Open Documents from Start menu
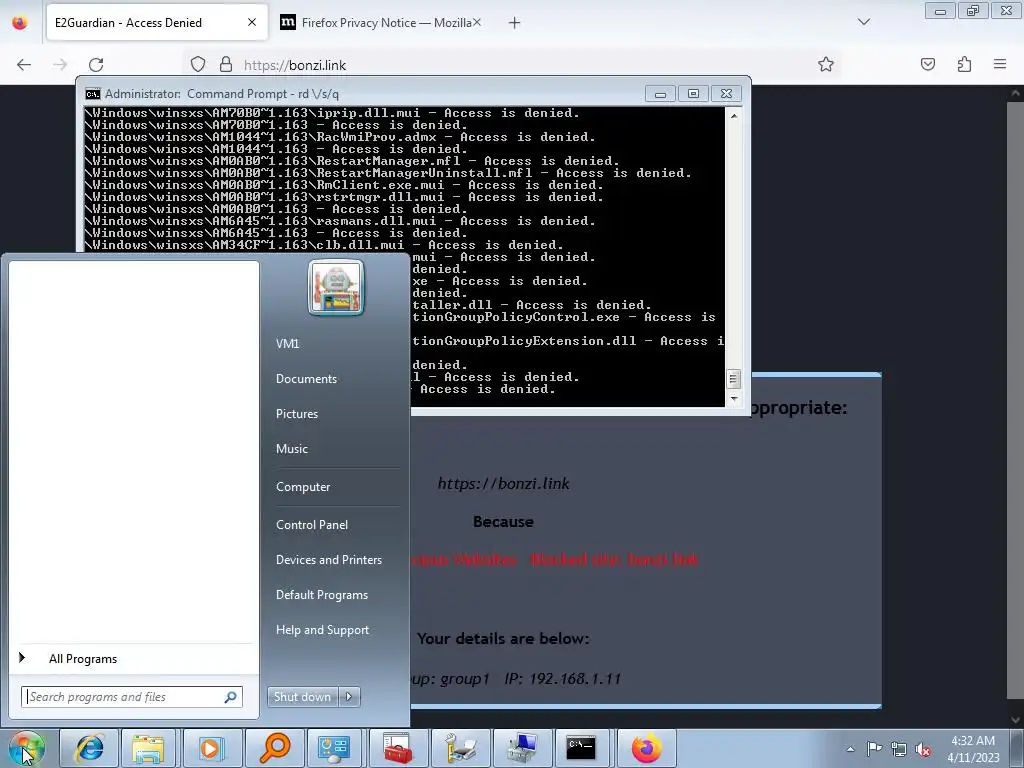Image resolution: width=1024 pixels, height=768 pixels. pyautogui.click(x=306, y=379)
